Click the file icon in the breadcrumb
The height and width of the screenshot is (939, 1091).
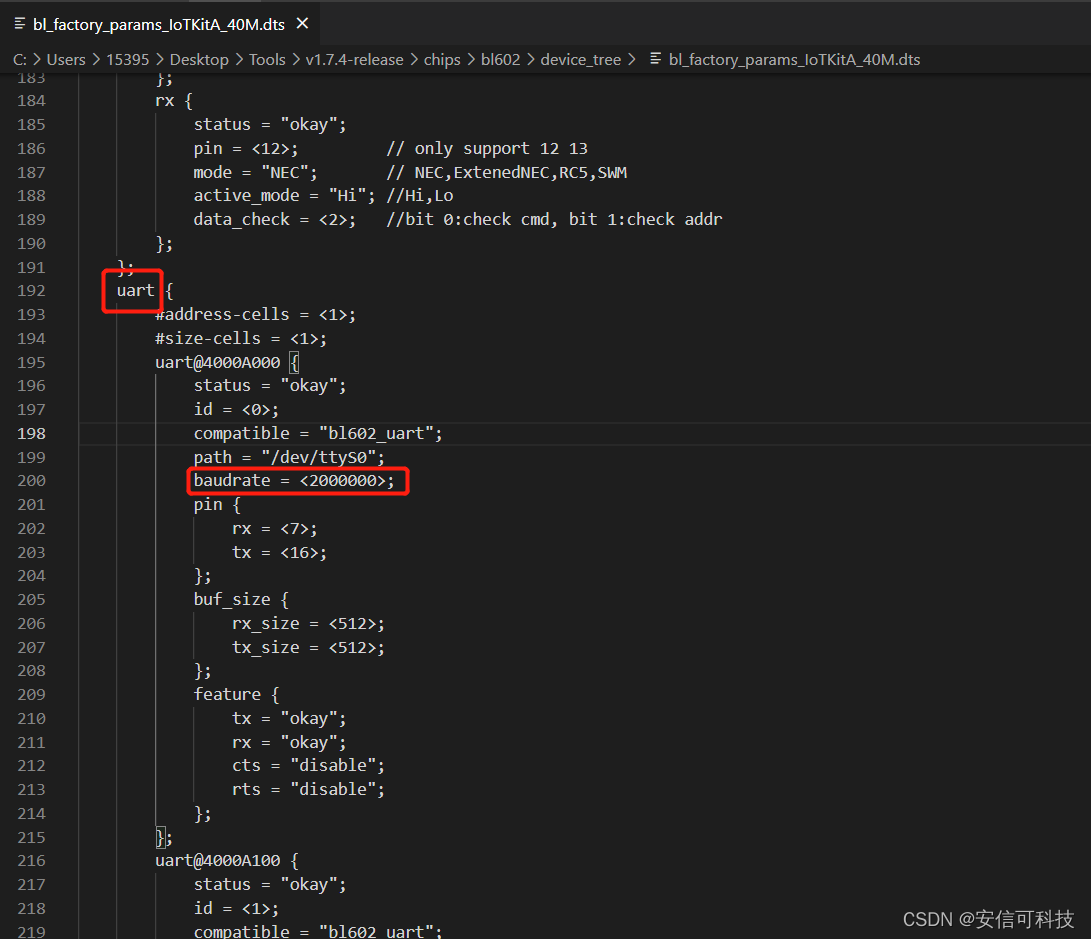(655, 59)
